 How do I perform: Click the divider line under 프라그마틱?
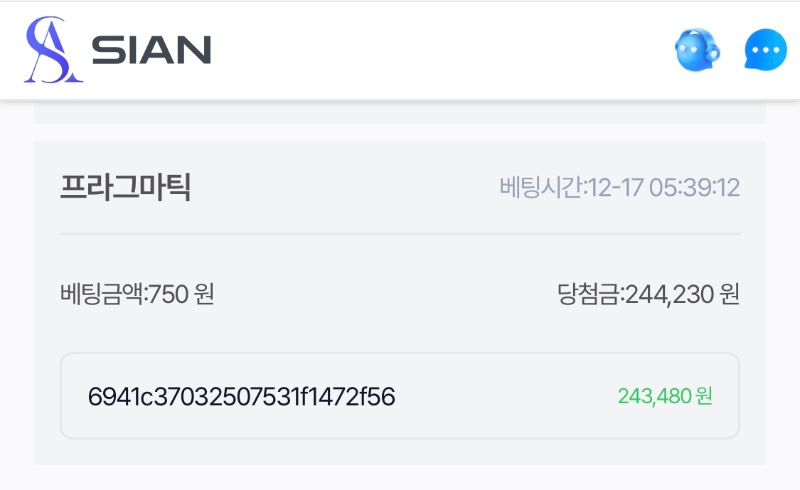[400, 234]
